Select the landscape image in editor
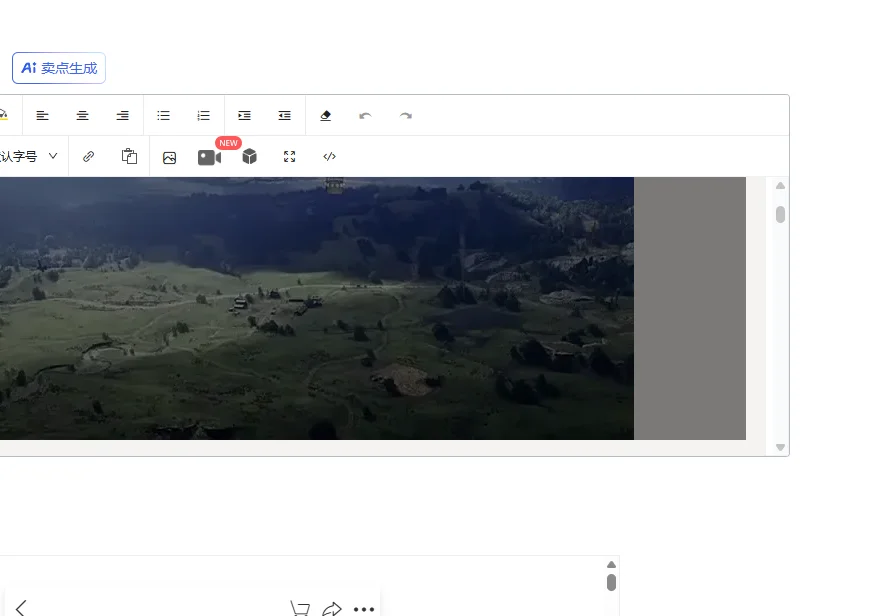This screenshot has width=872, height=616. (317, 309)
